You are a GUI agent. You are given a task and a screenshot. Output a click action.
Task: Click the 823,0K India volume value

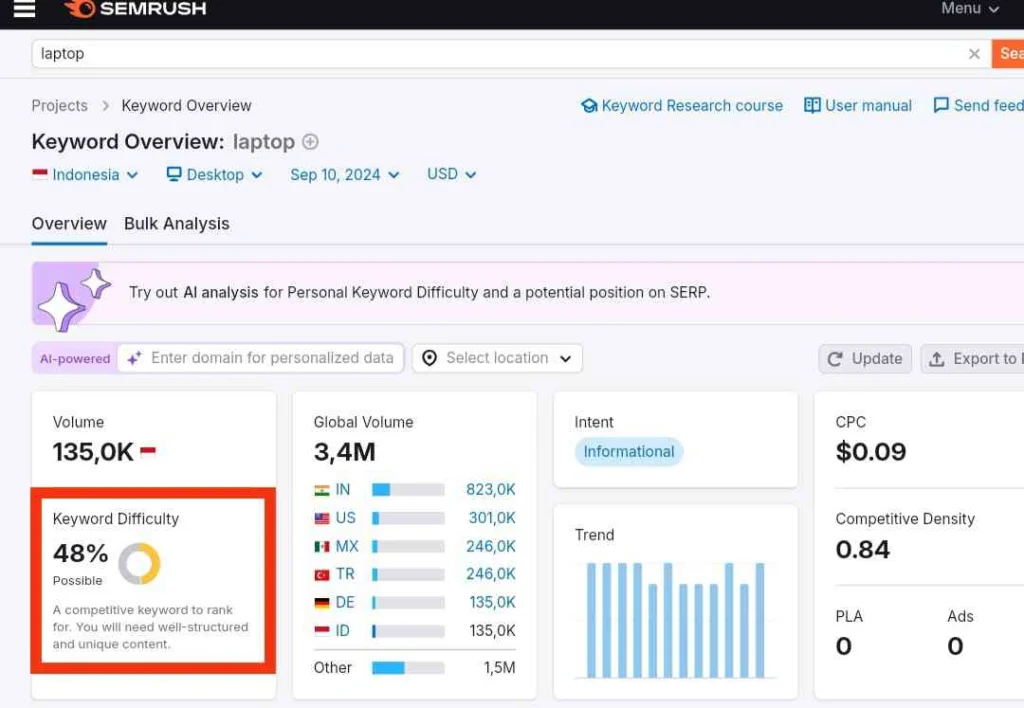490,490
